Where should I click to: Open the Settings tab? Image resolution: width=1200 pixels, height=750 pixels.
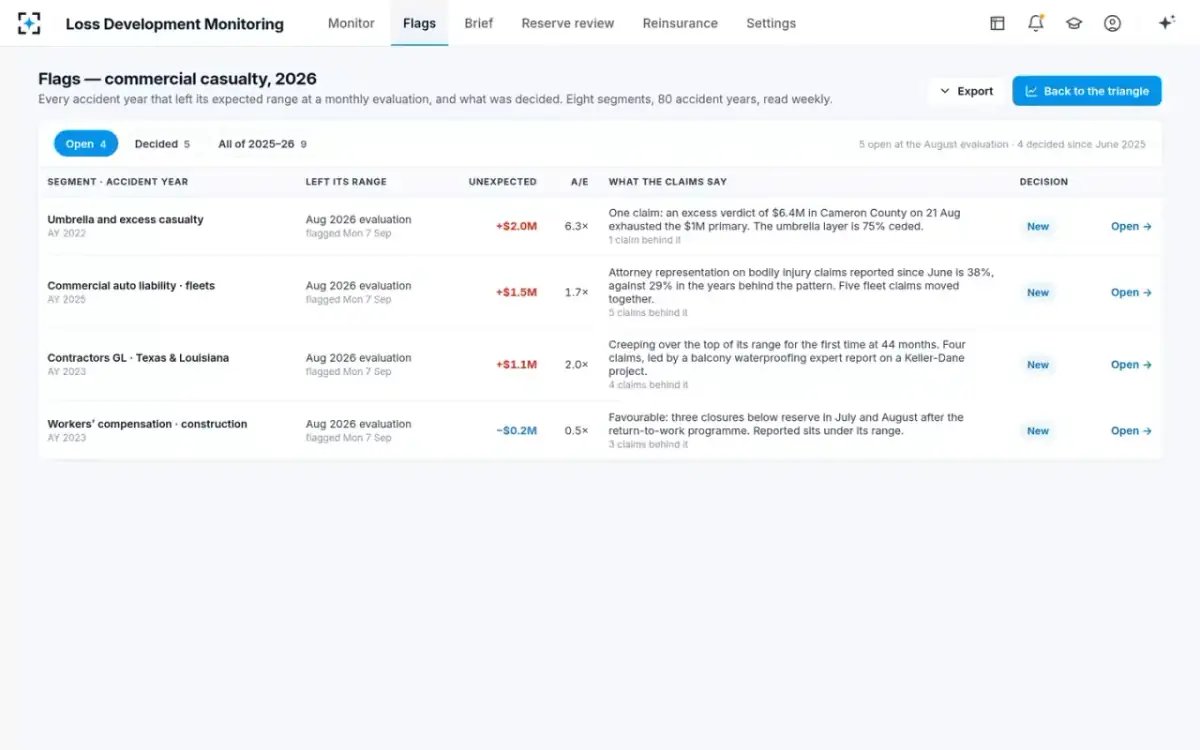pyautogui.click(x=771, y=23)
